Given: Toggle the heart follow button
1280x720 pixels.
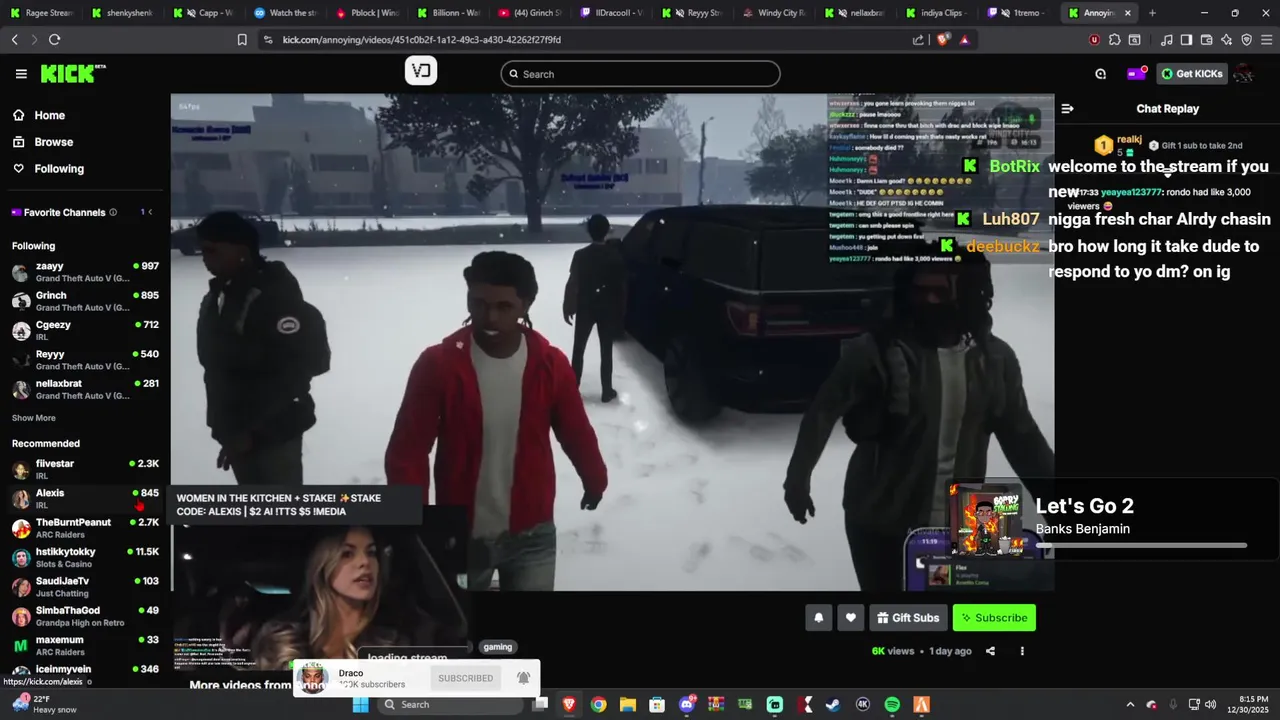Looking at the screenshot, I should 851,618.
